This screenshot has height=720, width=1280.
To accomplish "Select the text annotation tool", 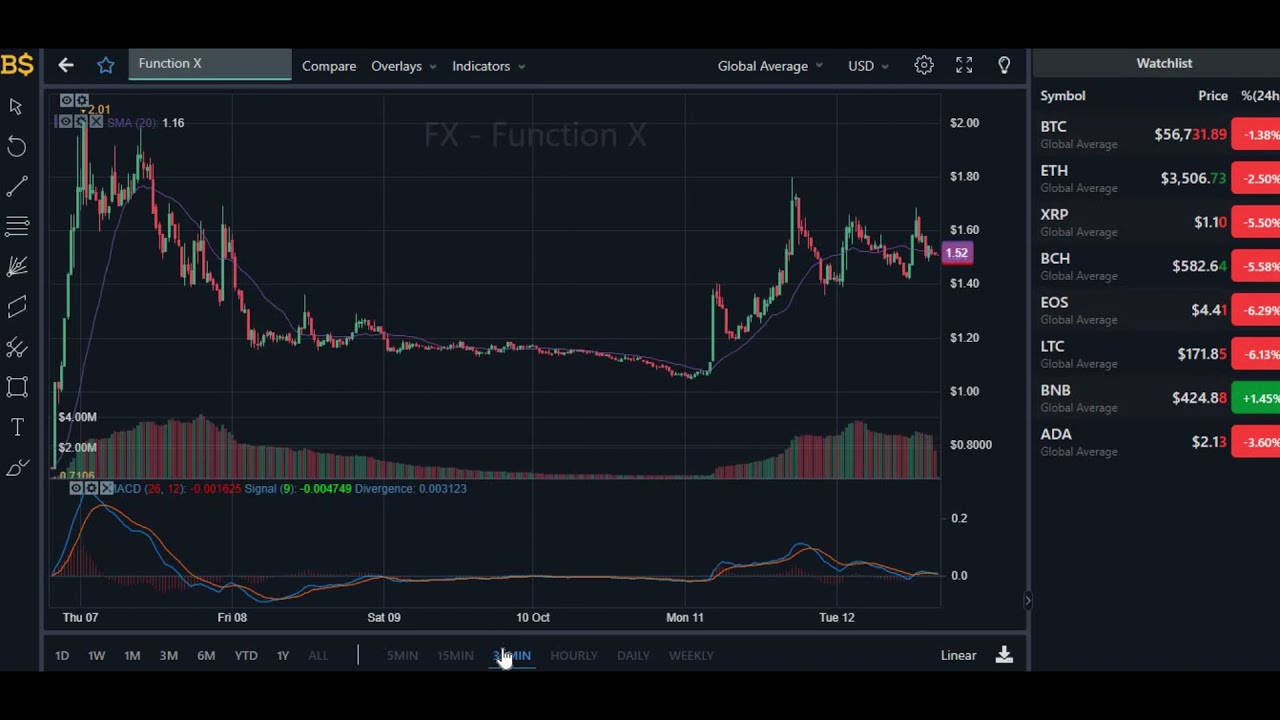I will click(x=17, y=428).
